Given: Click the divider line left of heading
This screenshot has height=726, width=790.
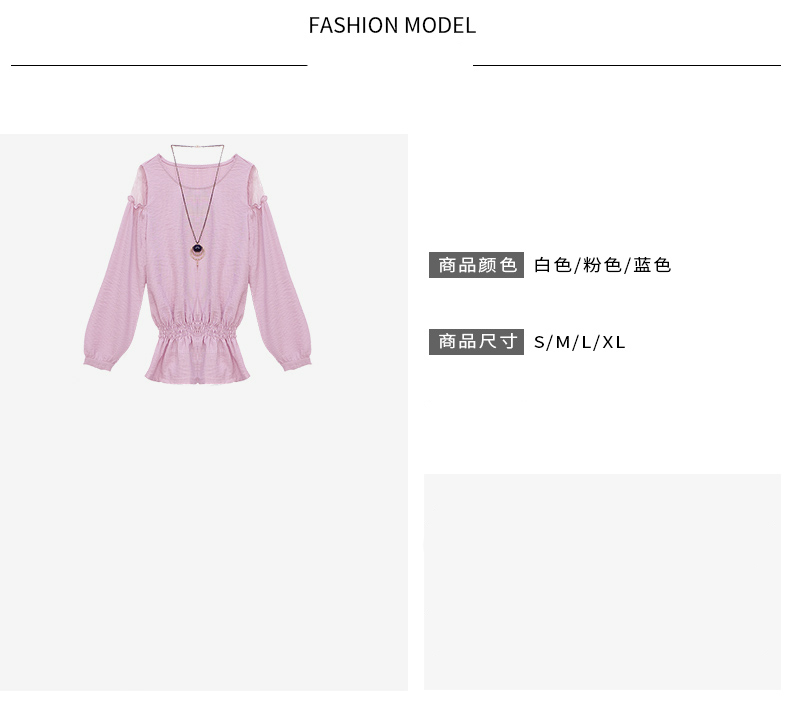Looking at the screenshot, I should click(159, 65).
